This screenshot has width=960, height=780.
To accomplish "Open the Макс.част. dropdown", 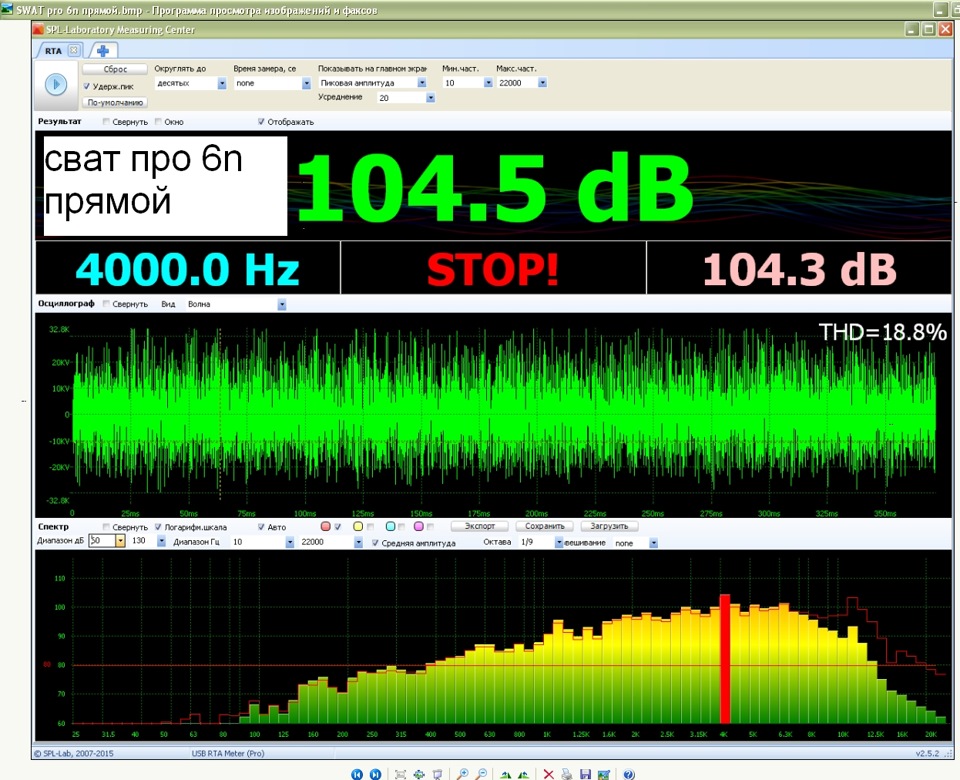I will tap(542, 83).
